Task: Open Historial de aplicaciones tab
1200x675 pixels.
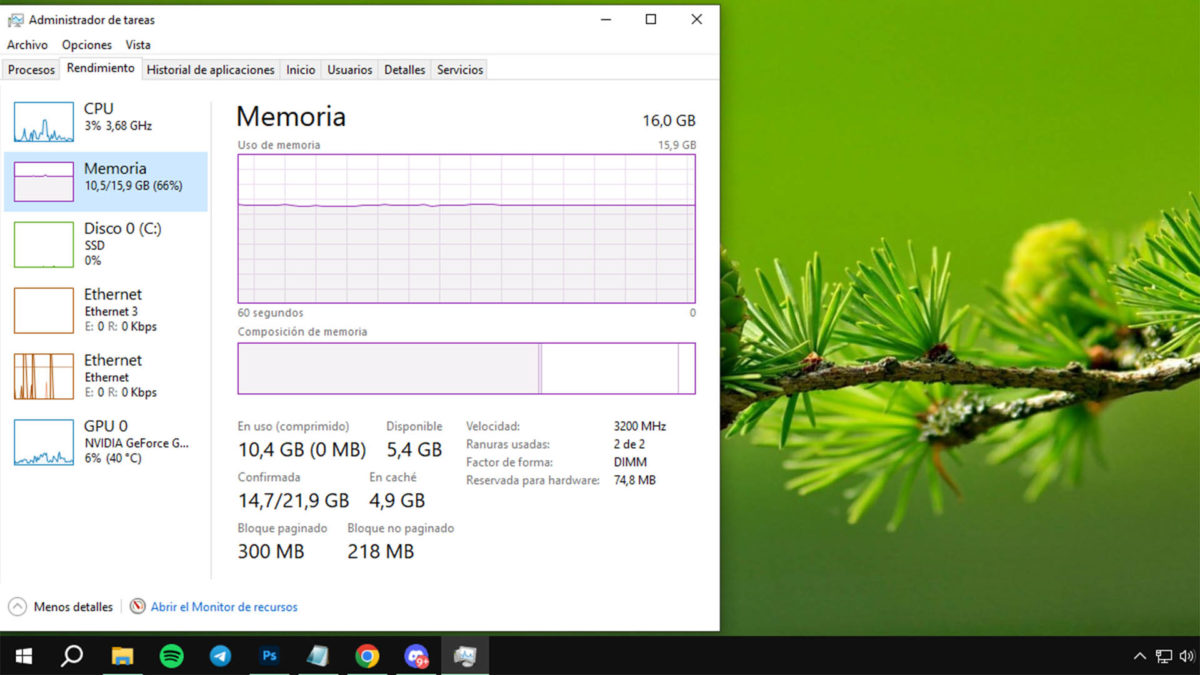Action: [210, 70]
